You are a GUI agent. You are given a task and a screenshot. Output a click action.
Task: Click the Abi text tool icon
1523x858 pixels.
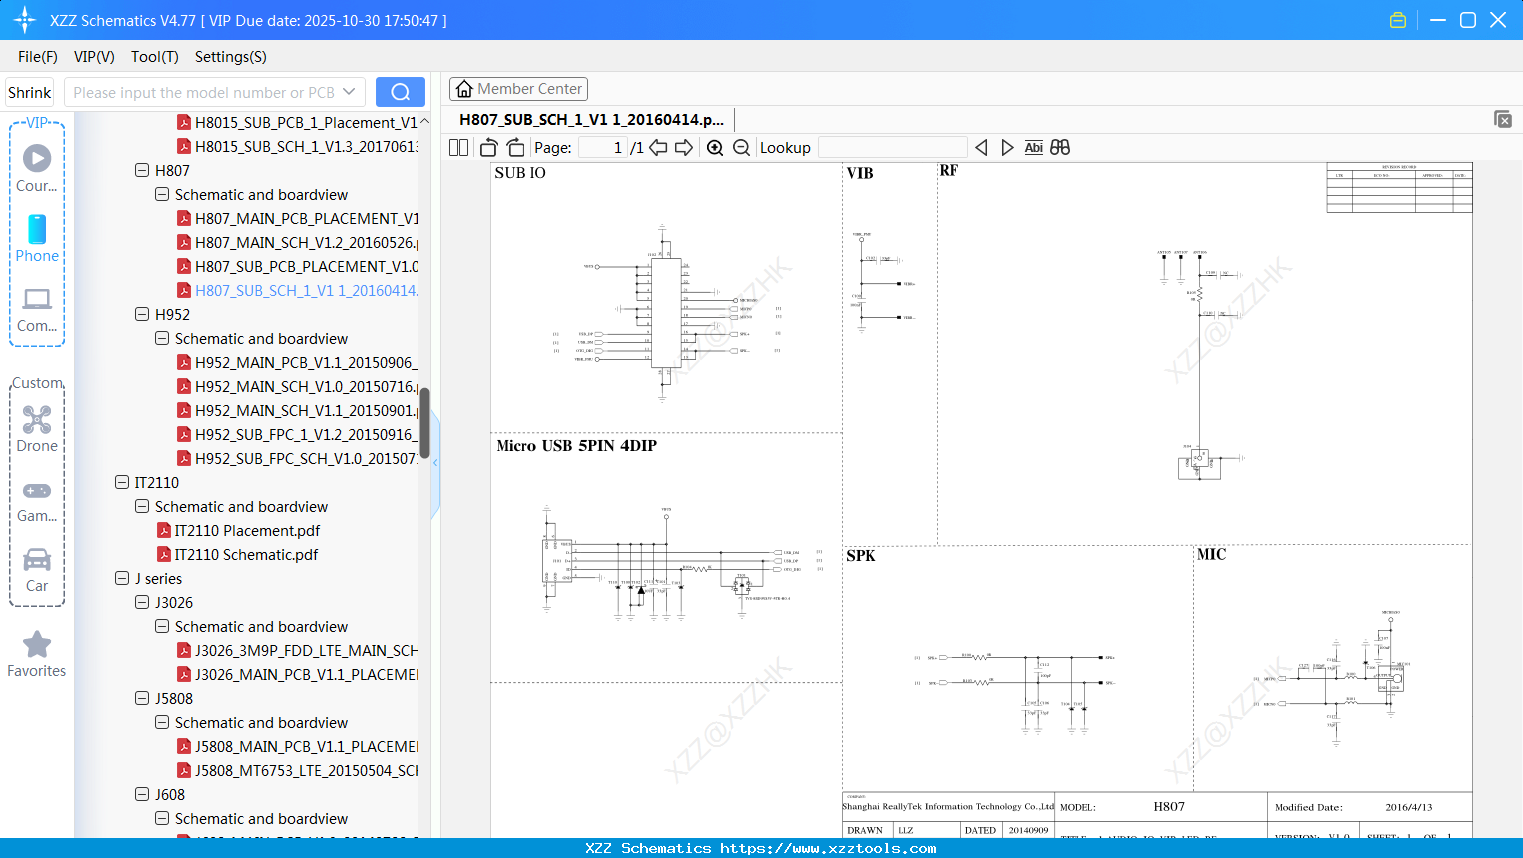pyautogui.click(x=1034, y=147)
